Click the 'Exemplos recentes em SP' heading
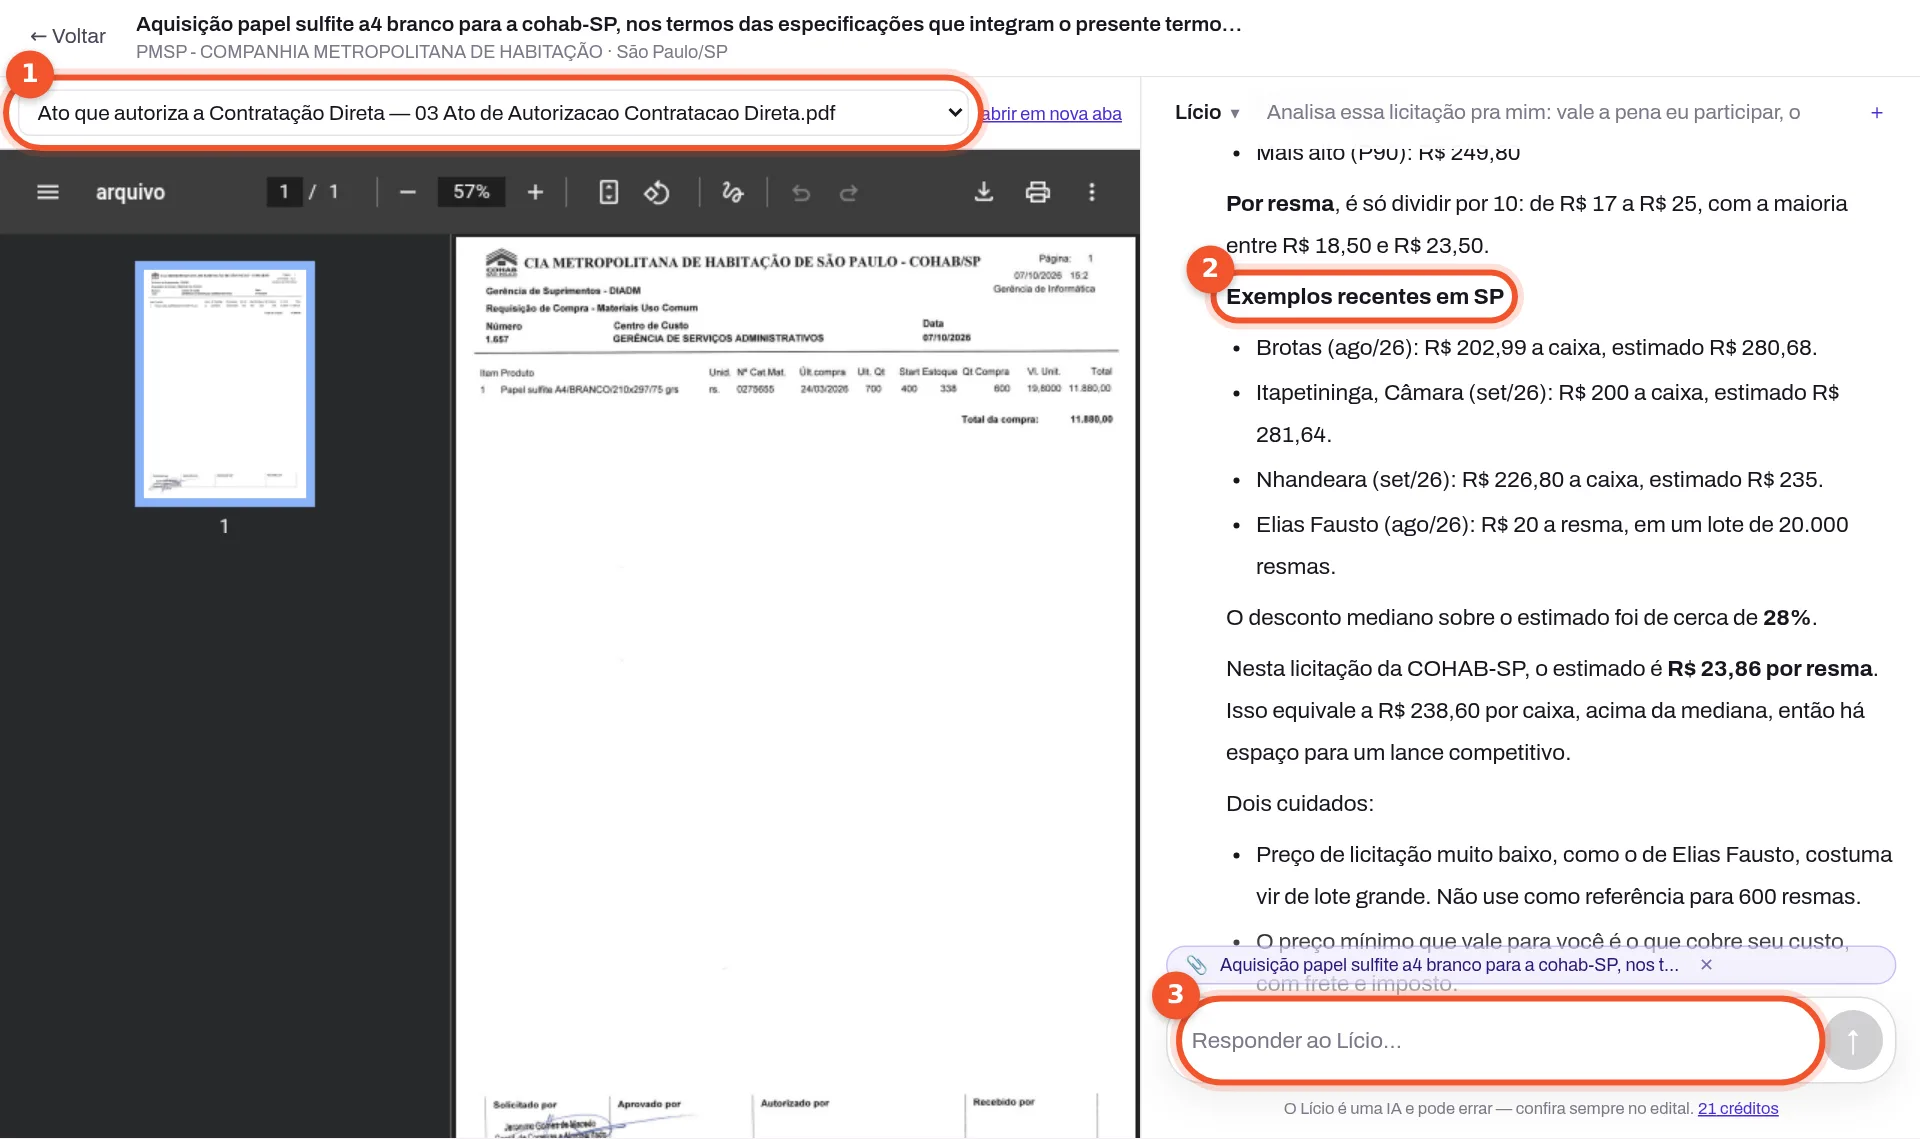 1365,297
